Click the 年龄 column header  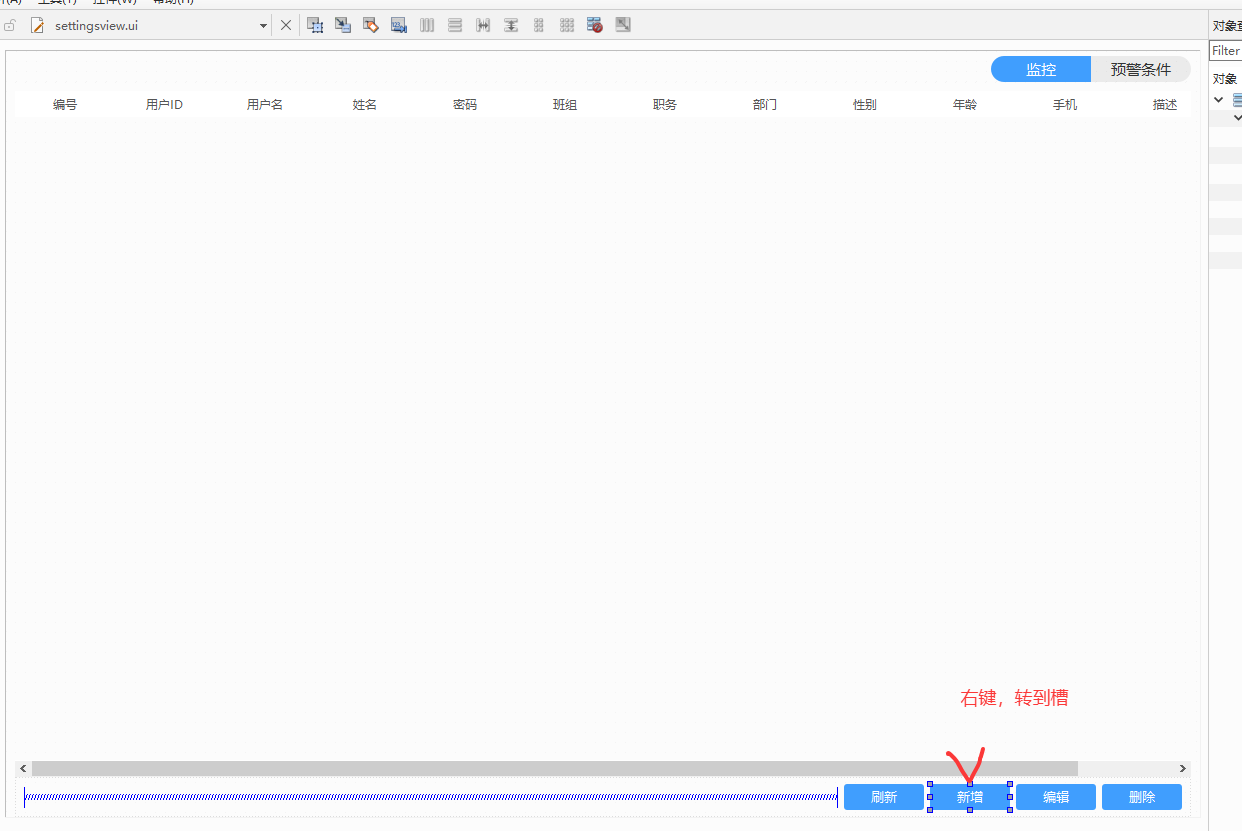click(965, 104)
